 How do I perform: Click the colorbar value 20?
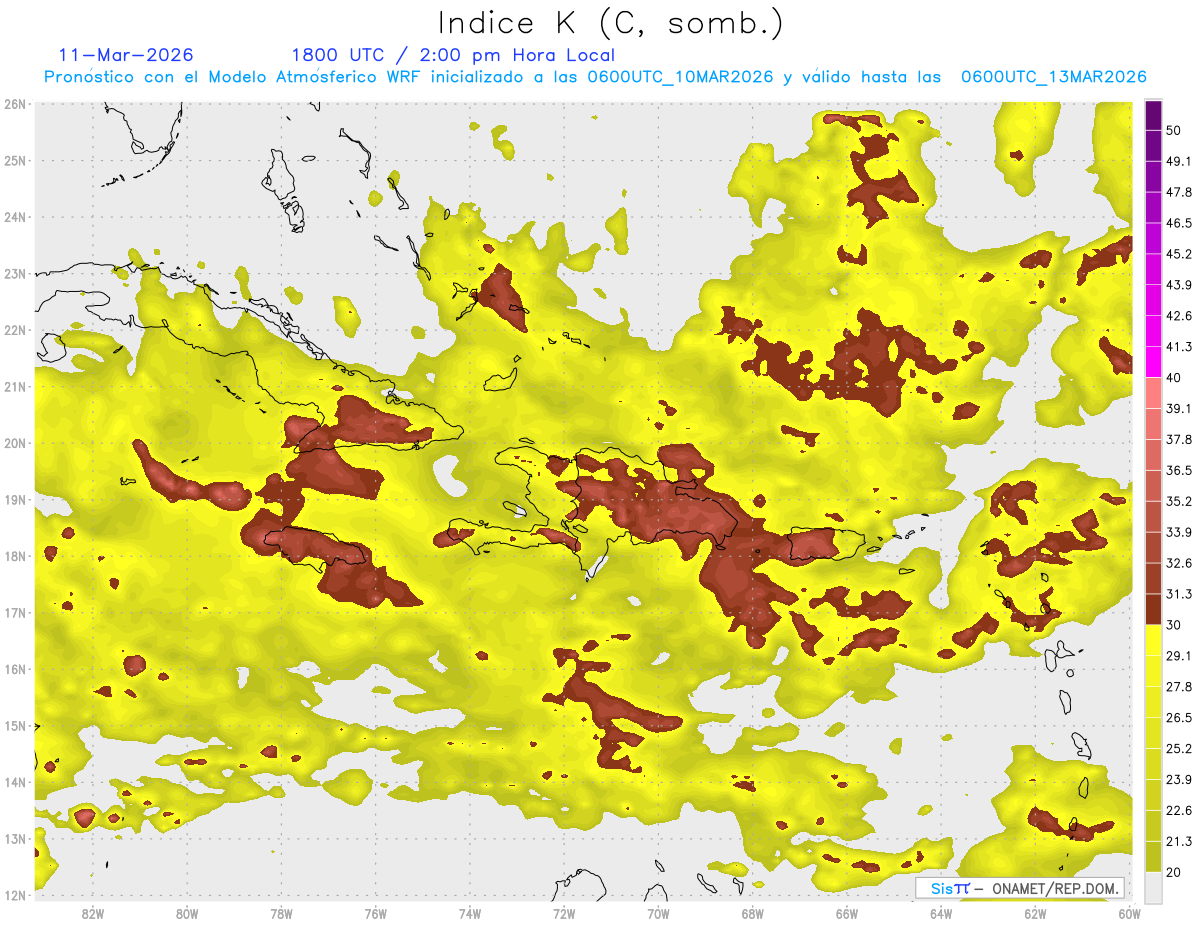(x=1174, y=873)
